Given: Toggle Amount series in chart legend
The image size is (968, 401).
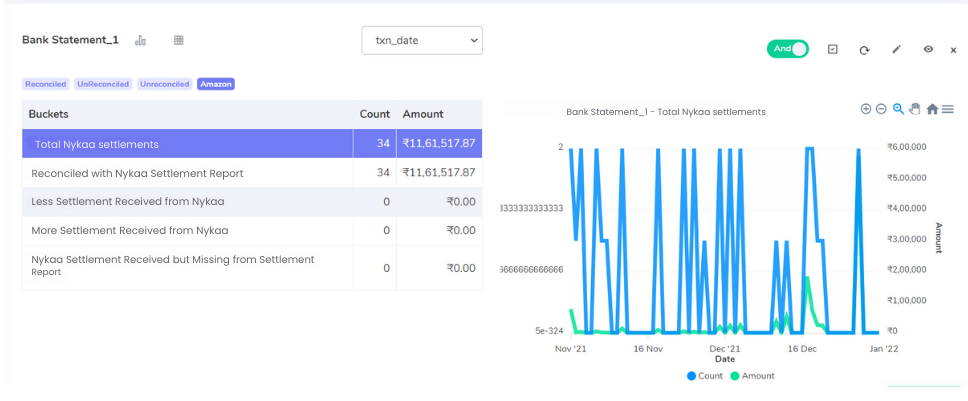Looking at the screenshot, I should (x=753, y=376).
